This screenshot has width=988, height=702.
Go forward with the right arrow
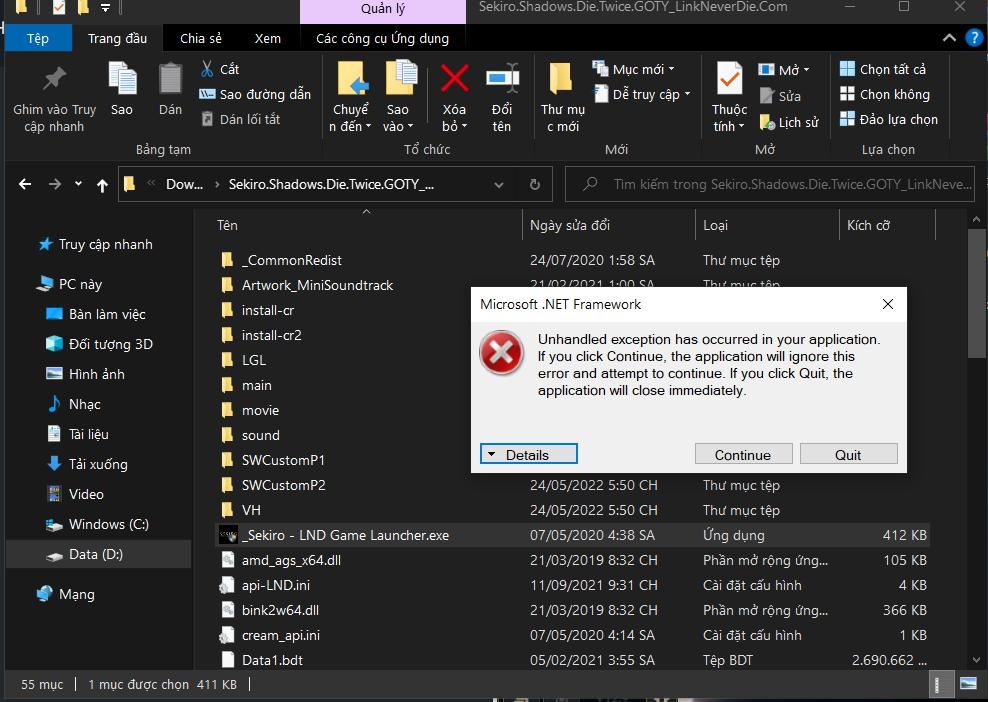click(x=55, y=184)
